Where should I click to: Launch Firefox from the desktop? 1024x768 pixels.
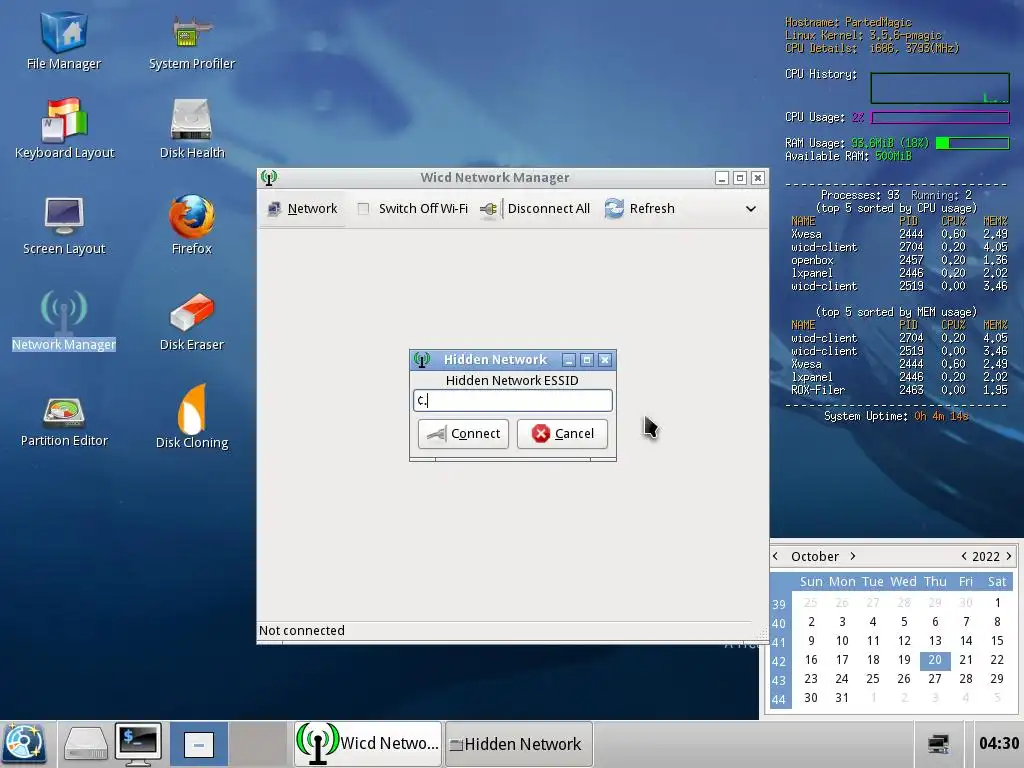[191, 225]
